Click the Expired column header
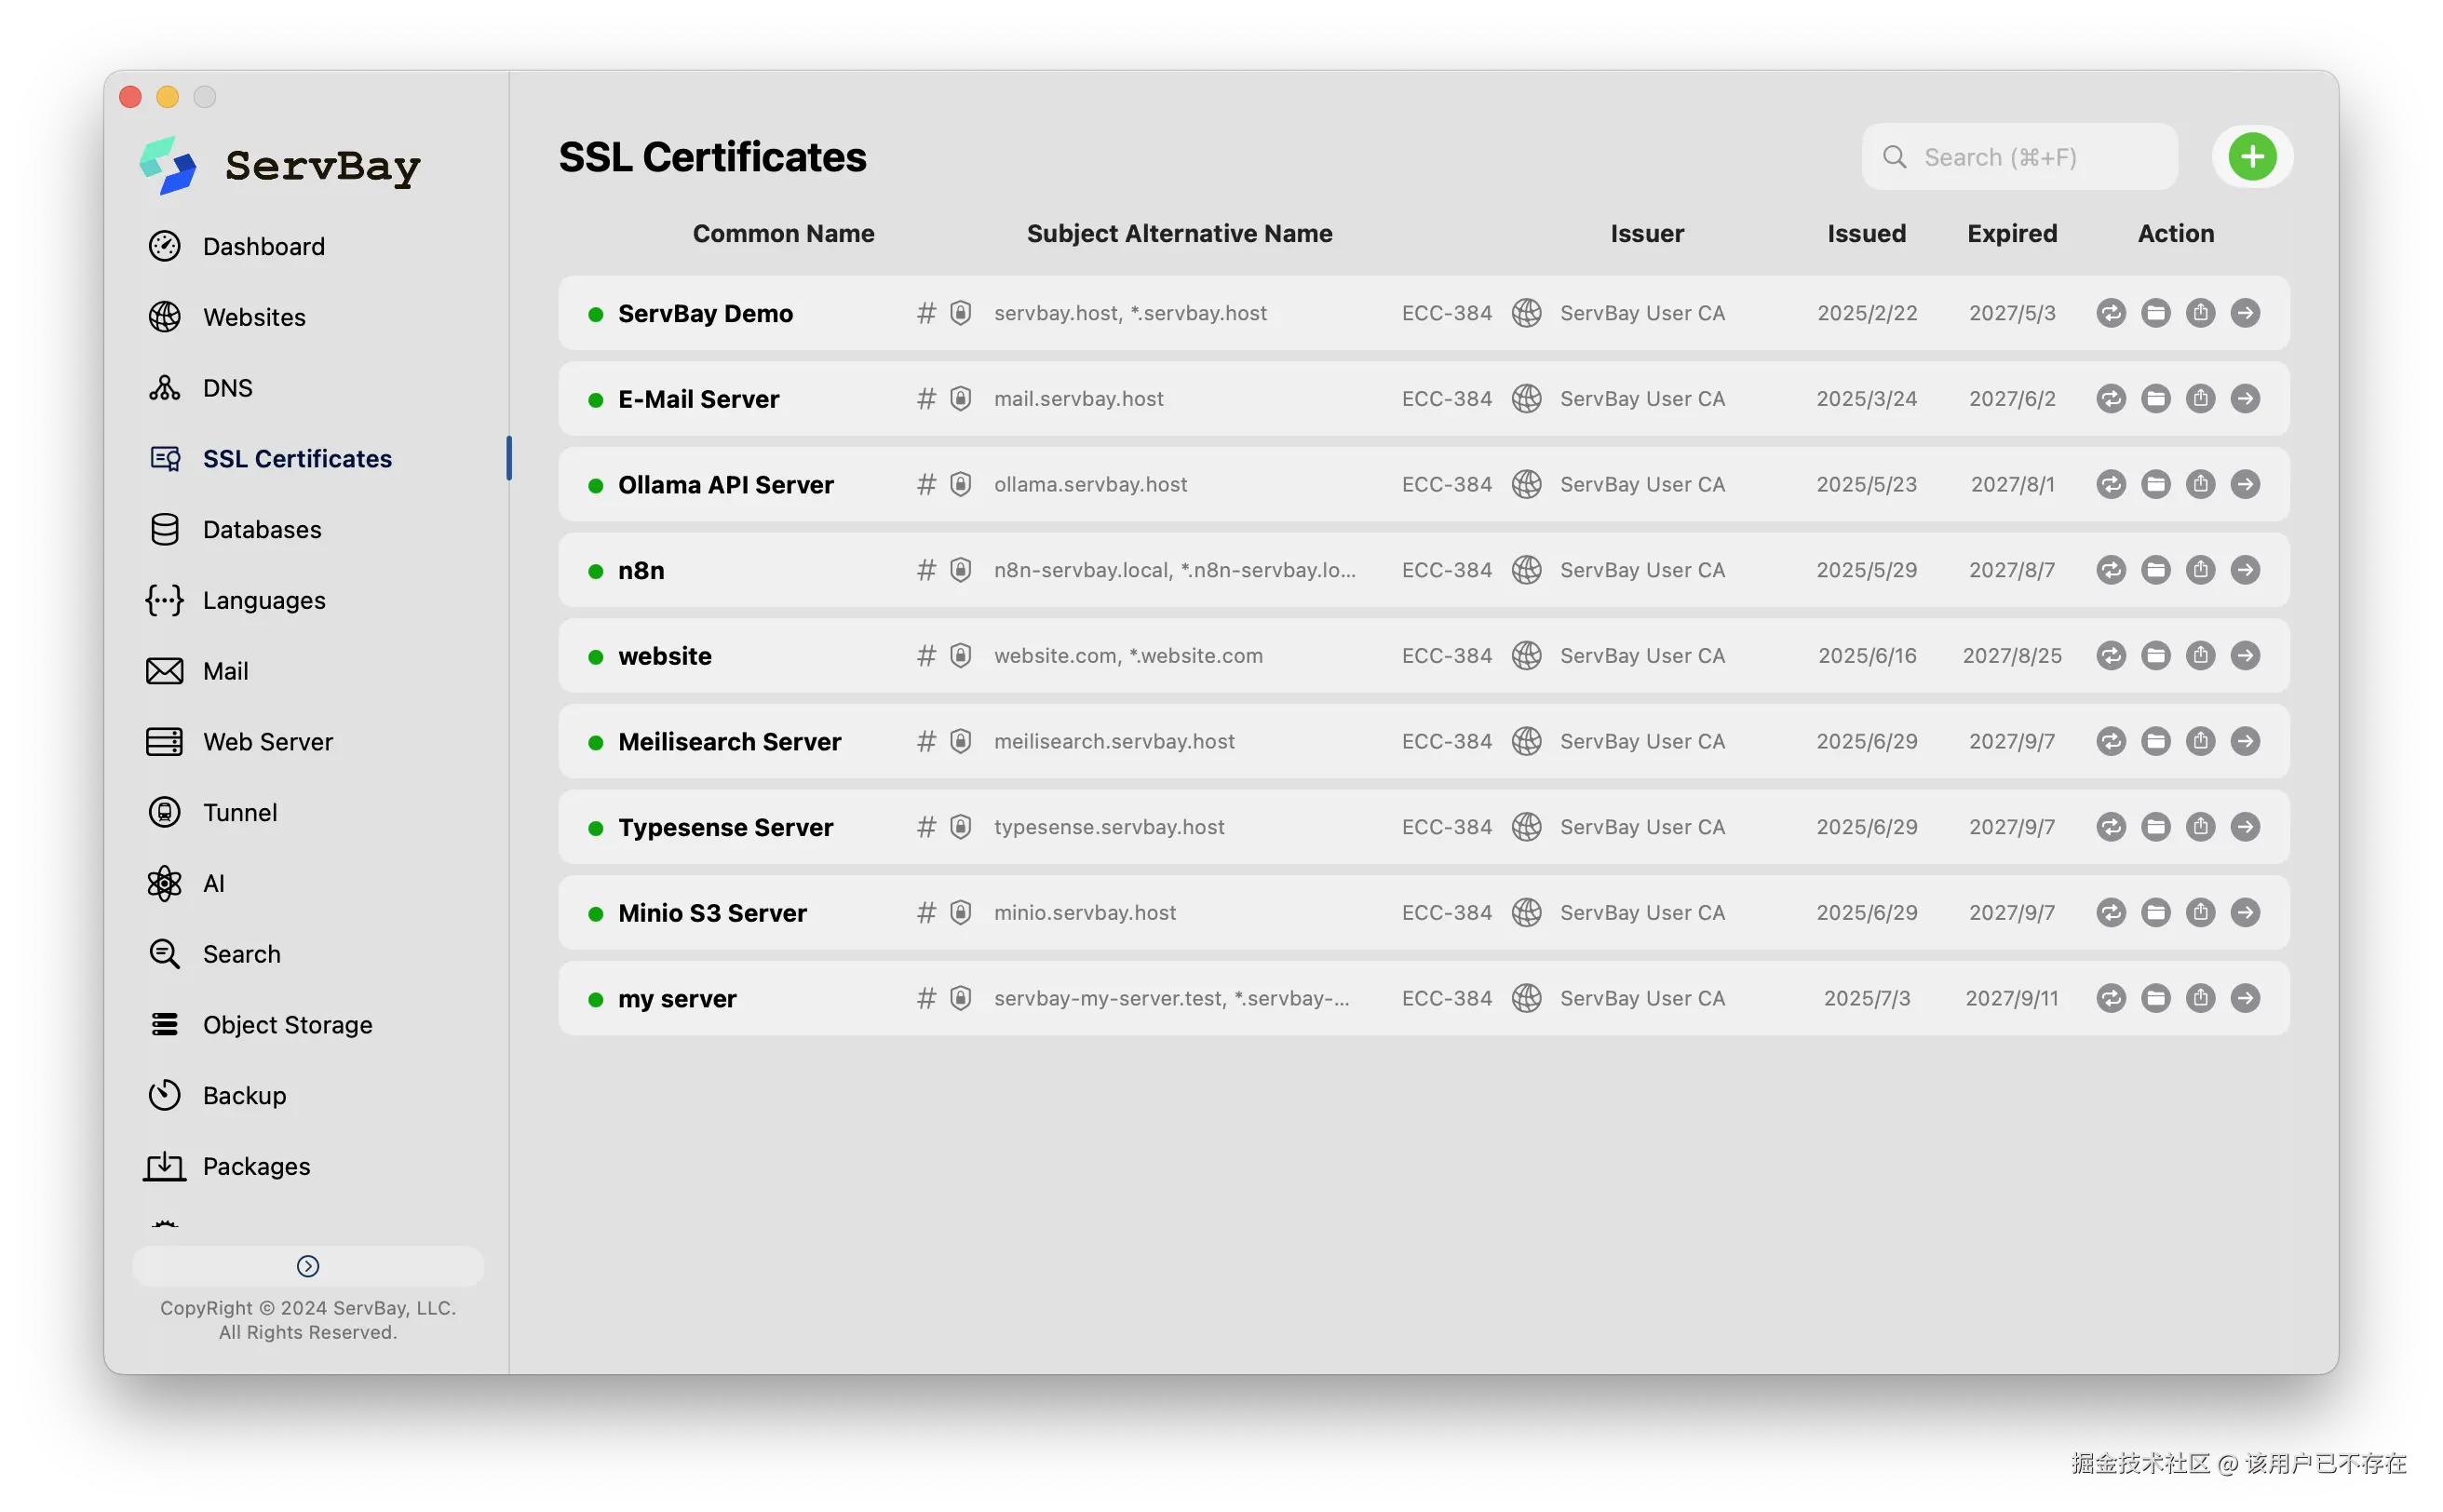This screenshot has width=2443, height=1512. pyautogui.click(x=2012, y=233)
